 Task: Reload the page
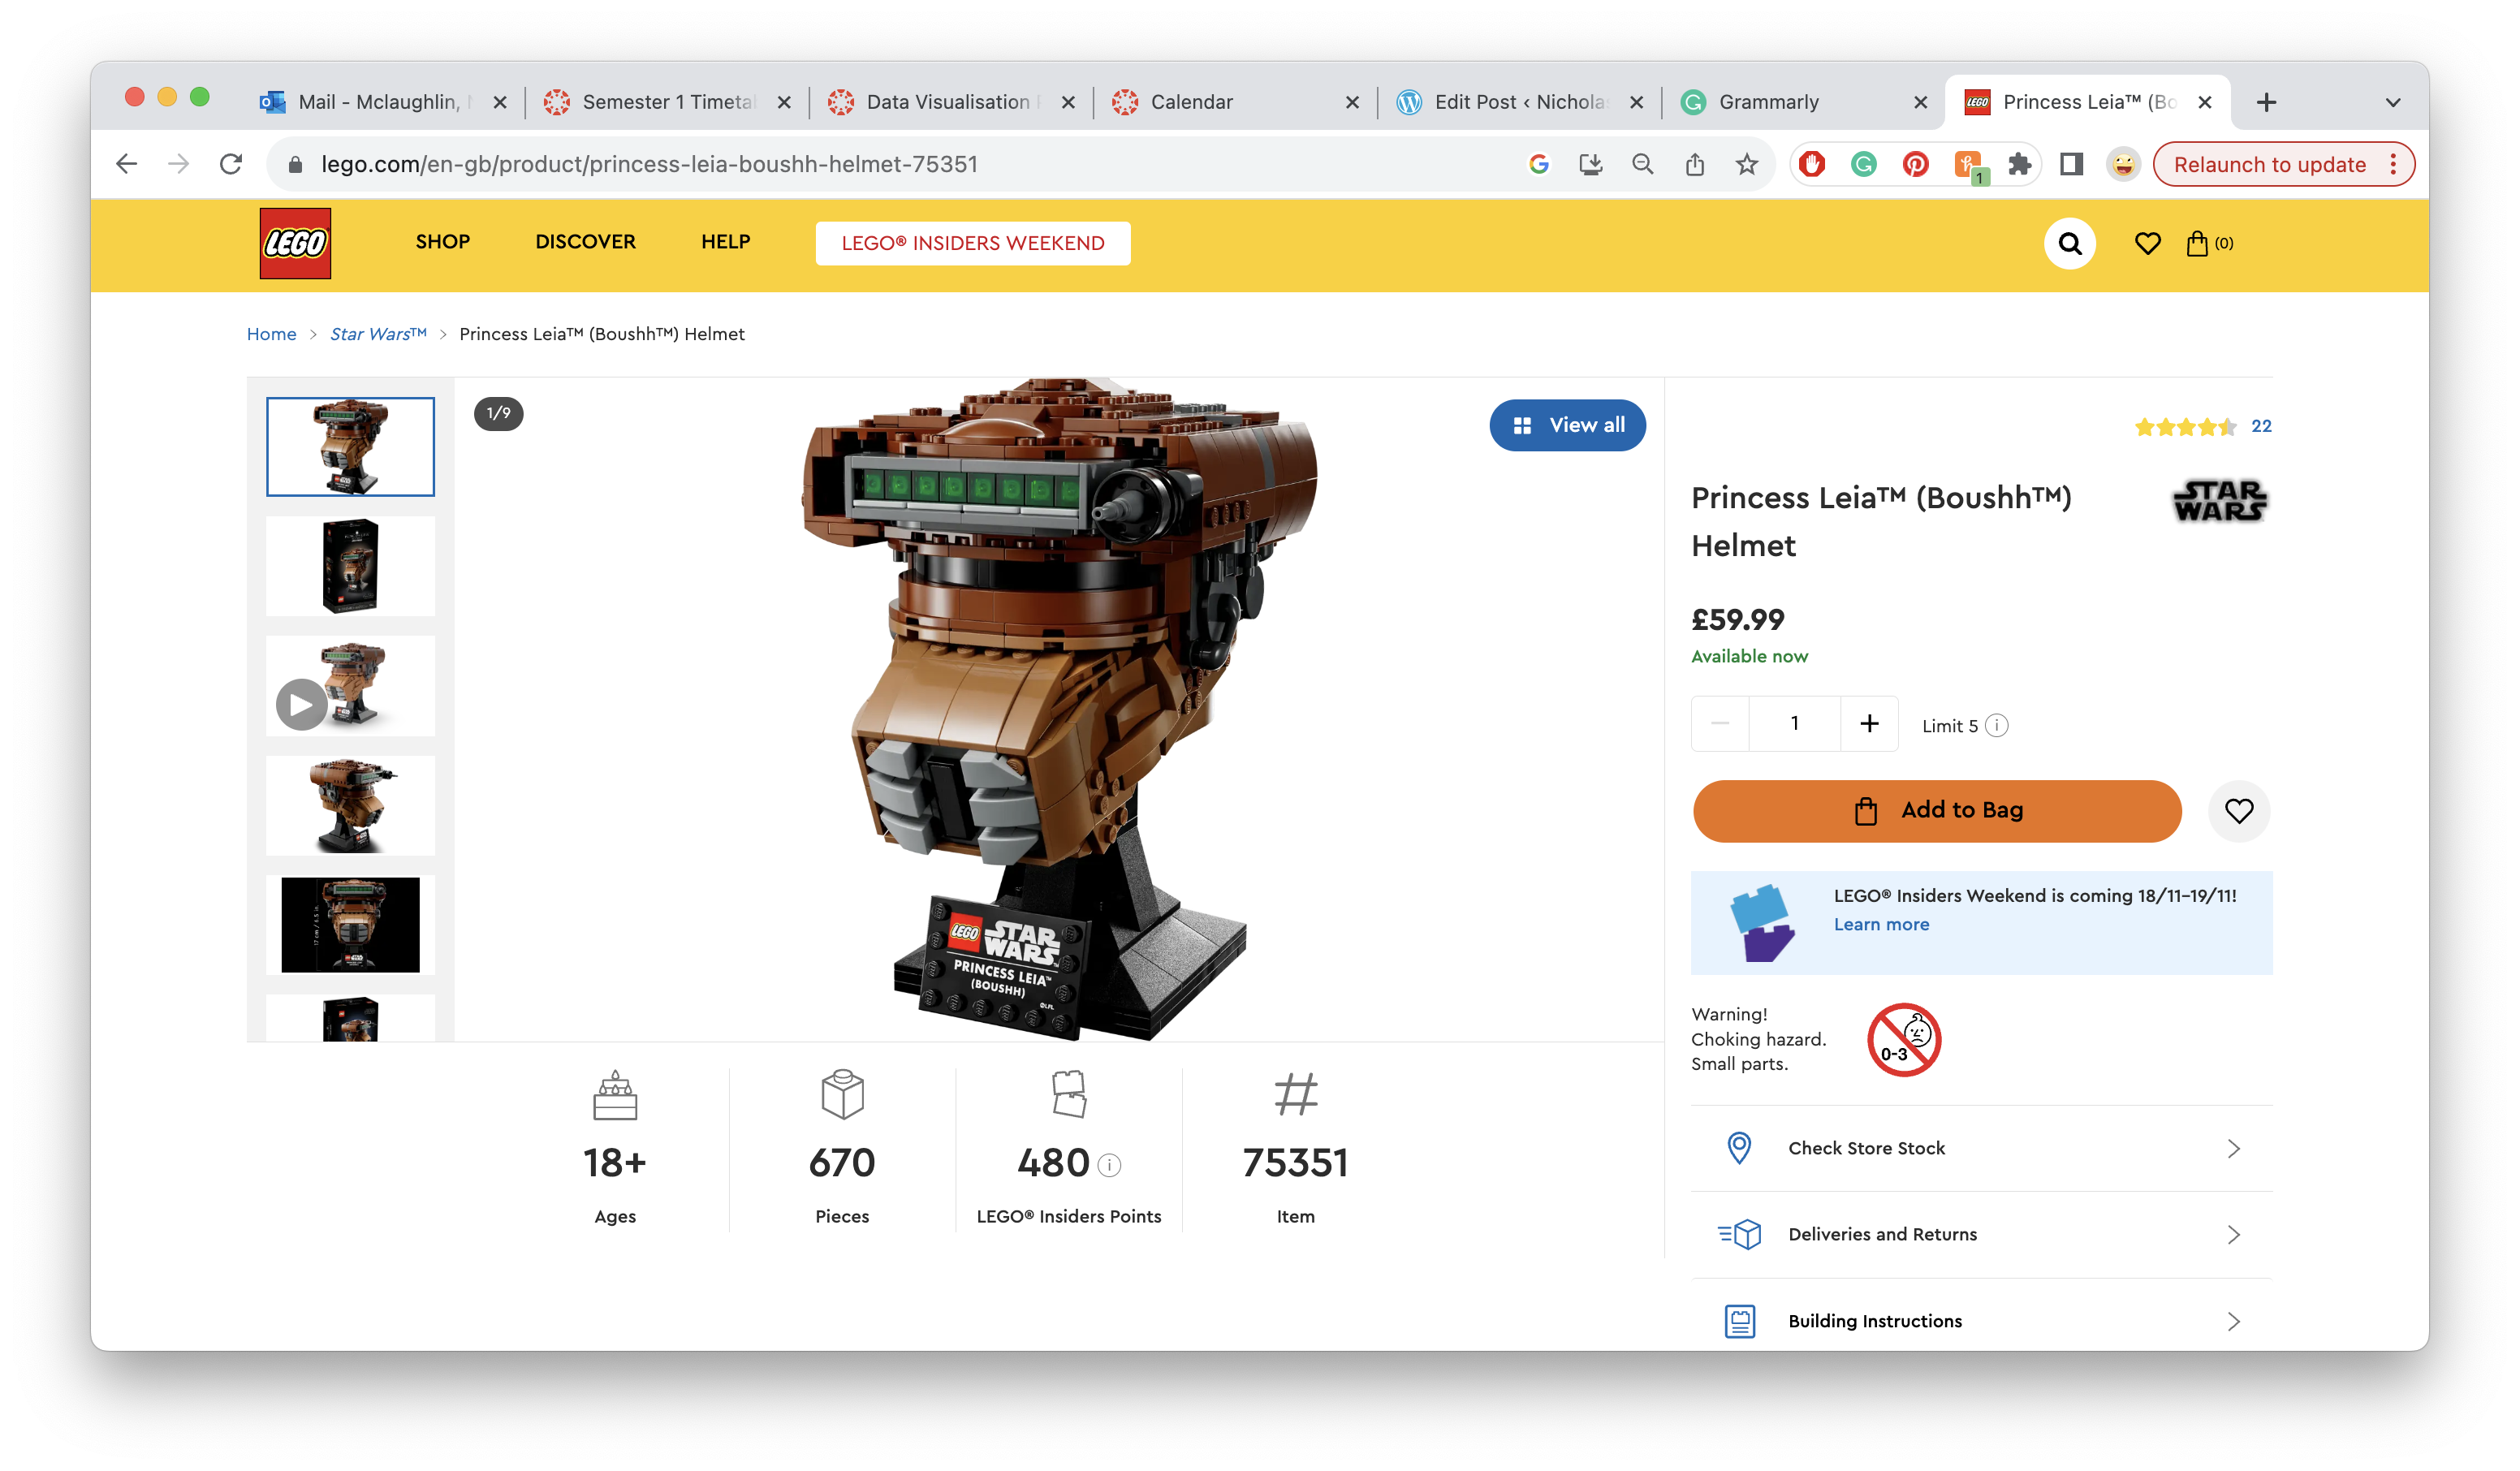click(231, 164)
